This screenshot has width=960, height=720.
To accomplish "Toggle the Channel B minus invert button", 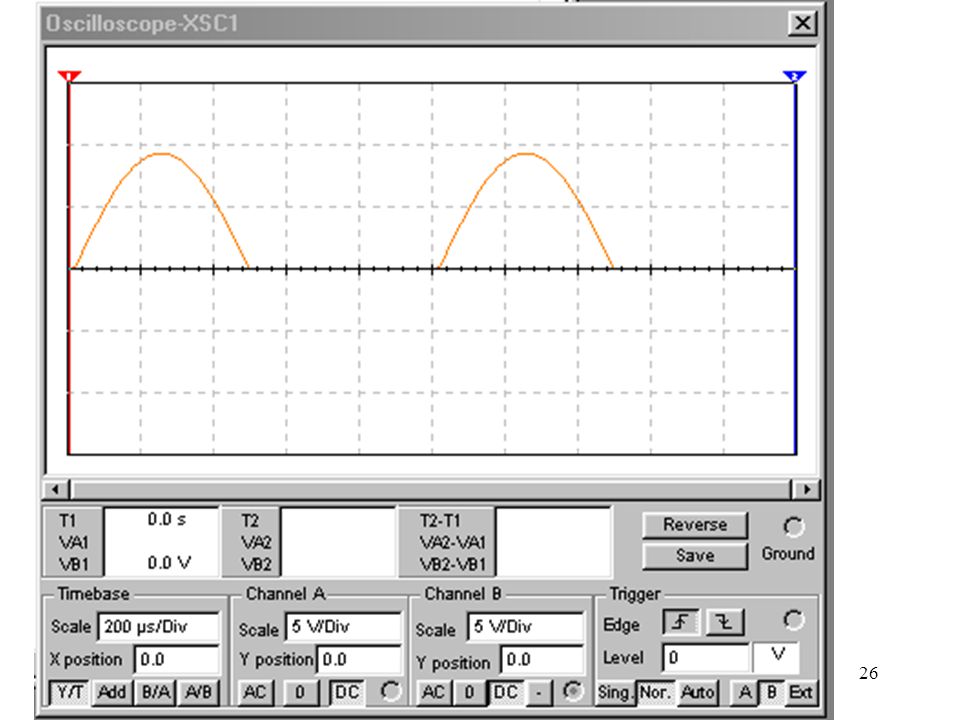I will coord(538,692).
